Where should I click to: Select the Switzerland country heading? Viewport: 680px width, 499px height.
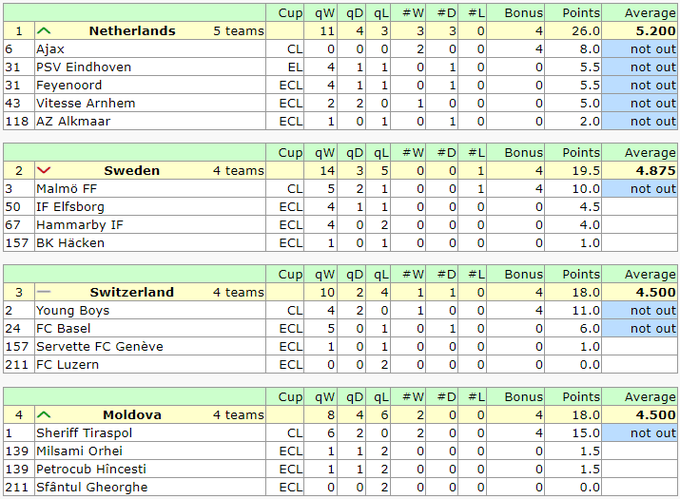132,293
